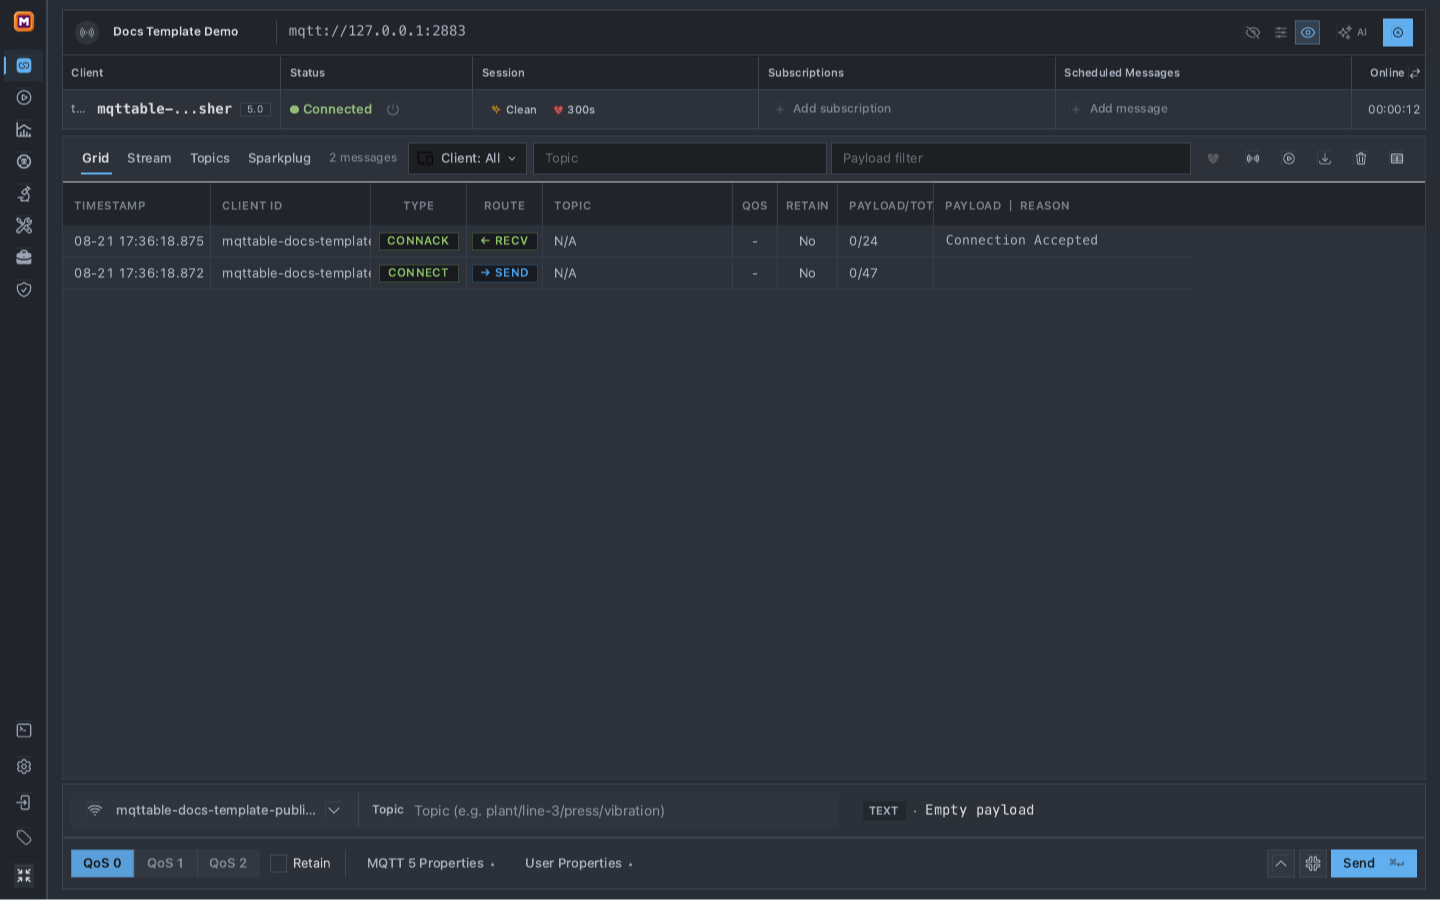1440x900 pixels.
Task: Toggle the highlighted eye view icon
Action: tap(1308, 33)
